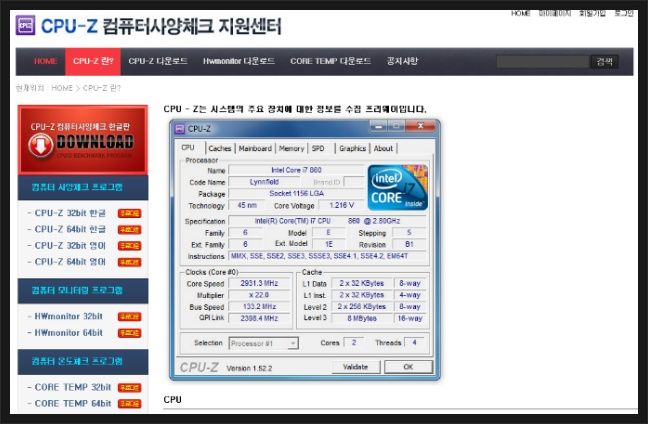
Task: Click orange badge beside HWmonitor 64bit
Action: pos(129,333)
